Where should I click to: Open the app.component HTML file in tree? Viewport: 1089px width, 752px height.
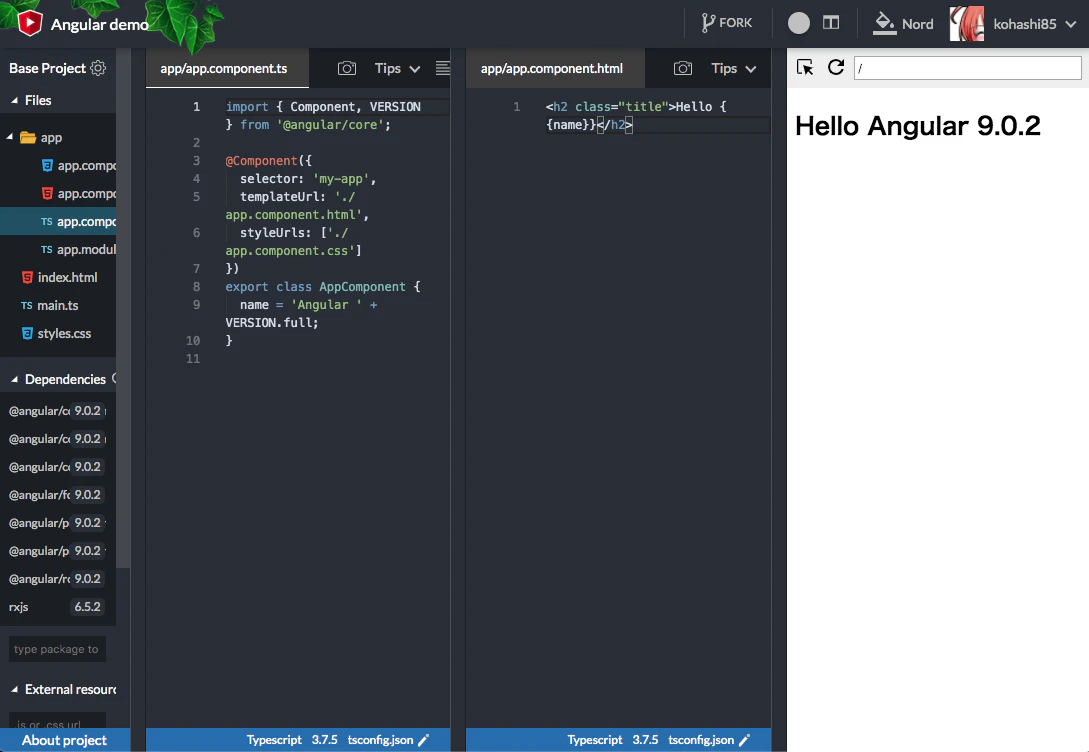(78, 193)
